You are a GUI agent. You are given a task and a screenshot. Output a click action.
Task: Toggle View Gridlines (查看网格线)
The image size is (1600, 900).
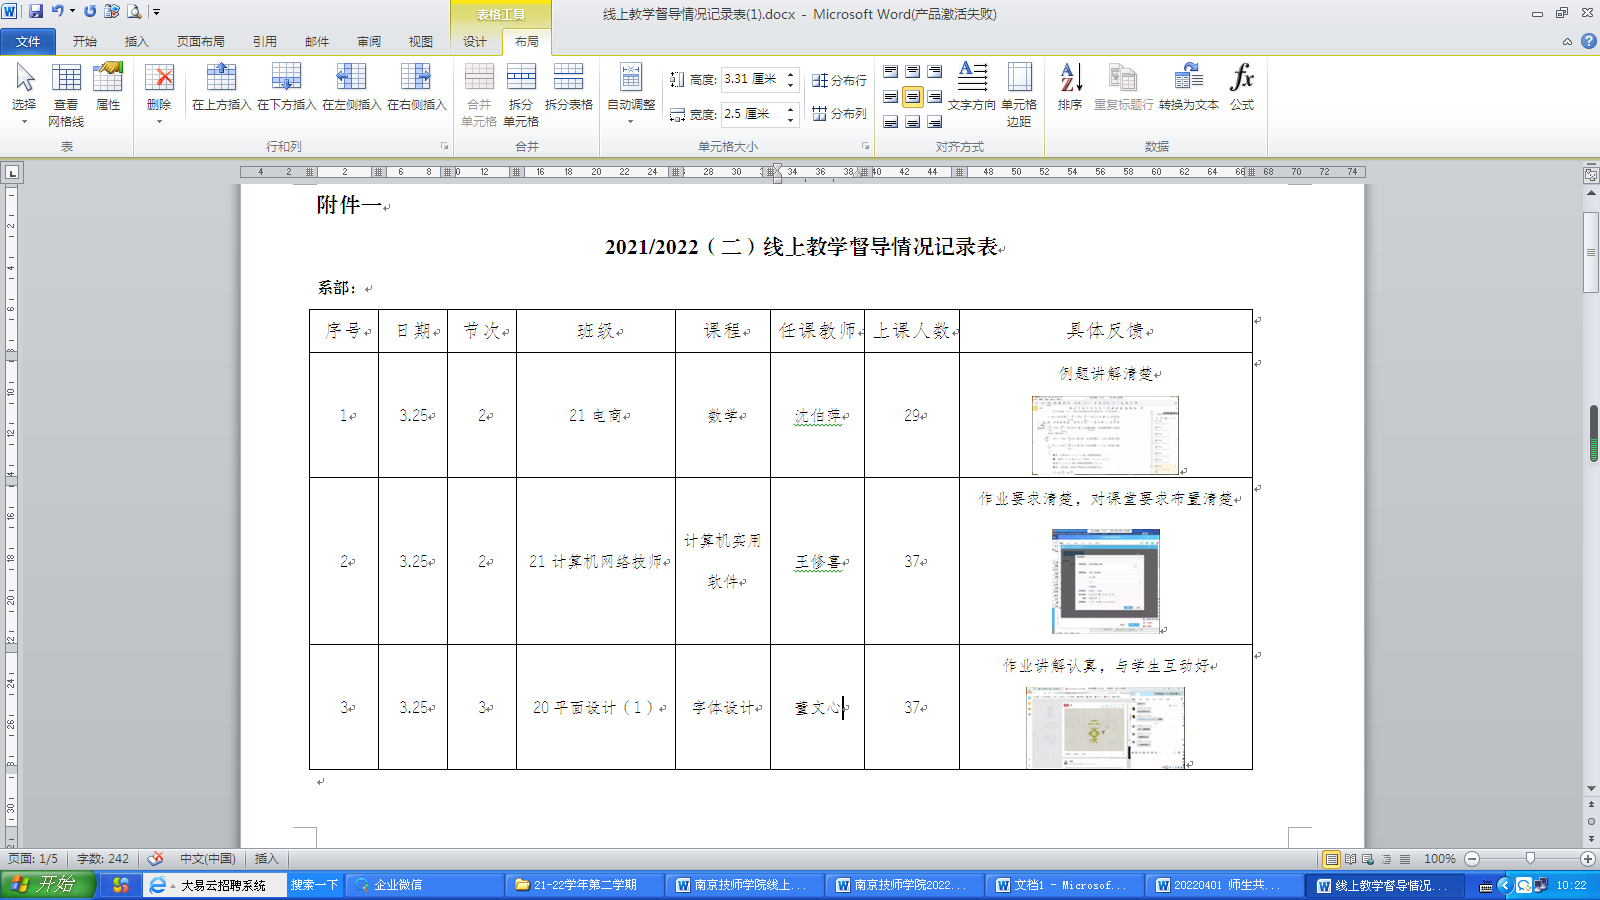click(x=66, y=78)
